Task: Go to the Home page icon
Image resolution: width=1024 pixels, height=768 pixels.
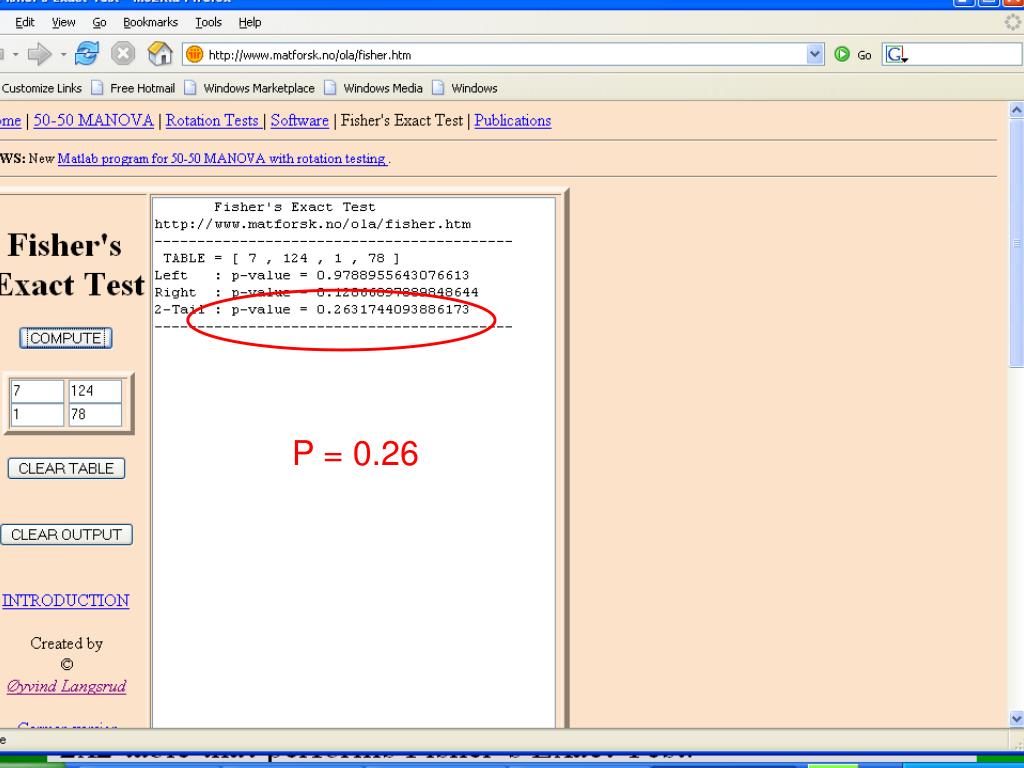Action: click(160, 54)
